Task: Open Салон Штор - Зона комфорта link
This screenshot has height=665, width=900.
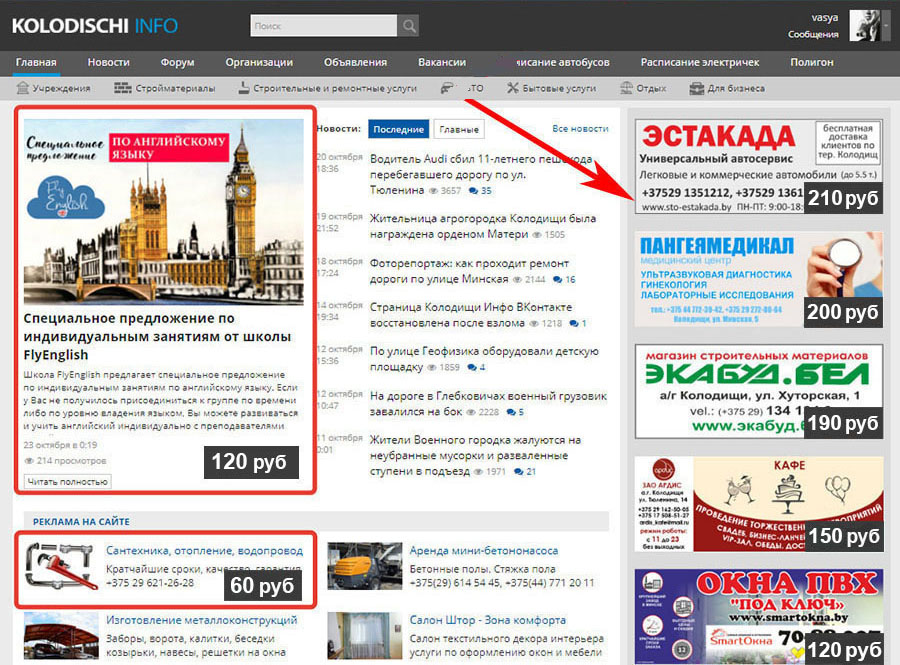Action: point(487,620)
